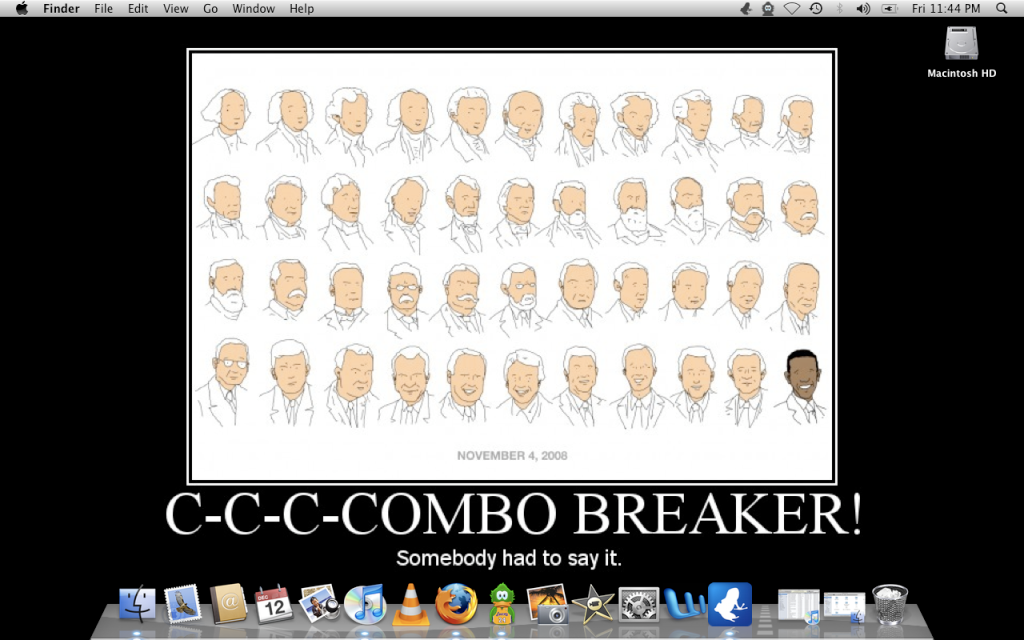
Task: Open the View menu
Action: tap(176, 8)
